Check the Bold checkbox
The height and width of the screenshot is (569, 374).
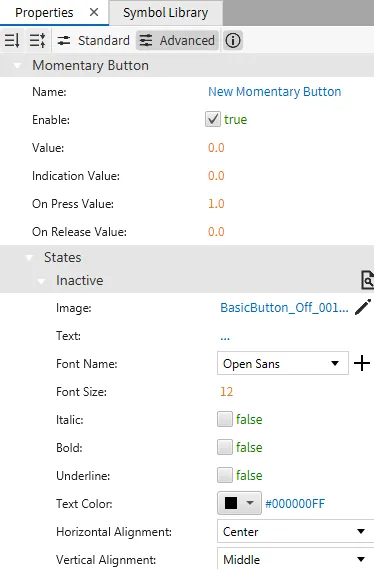225,447
